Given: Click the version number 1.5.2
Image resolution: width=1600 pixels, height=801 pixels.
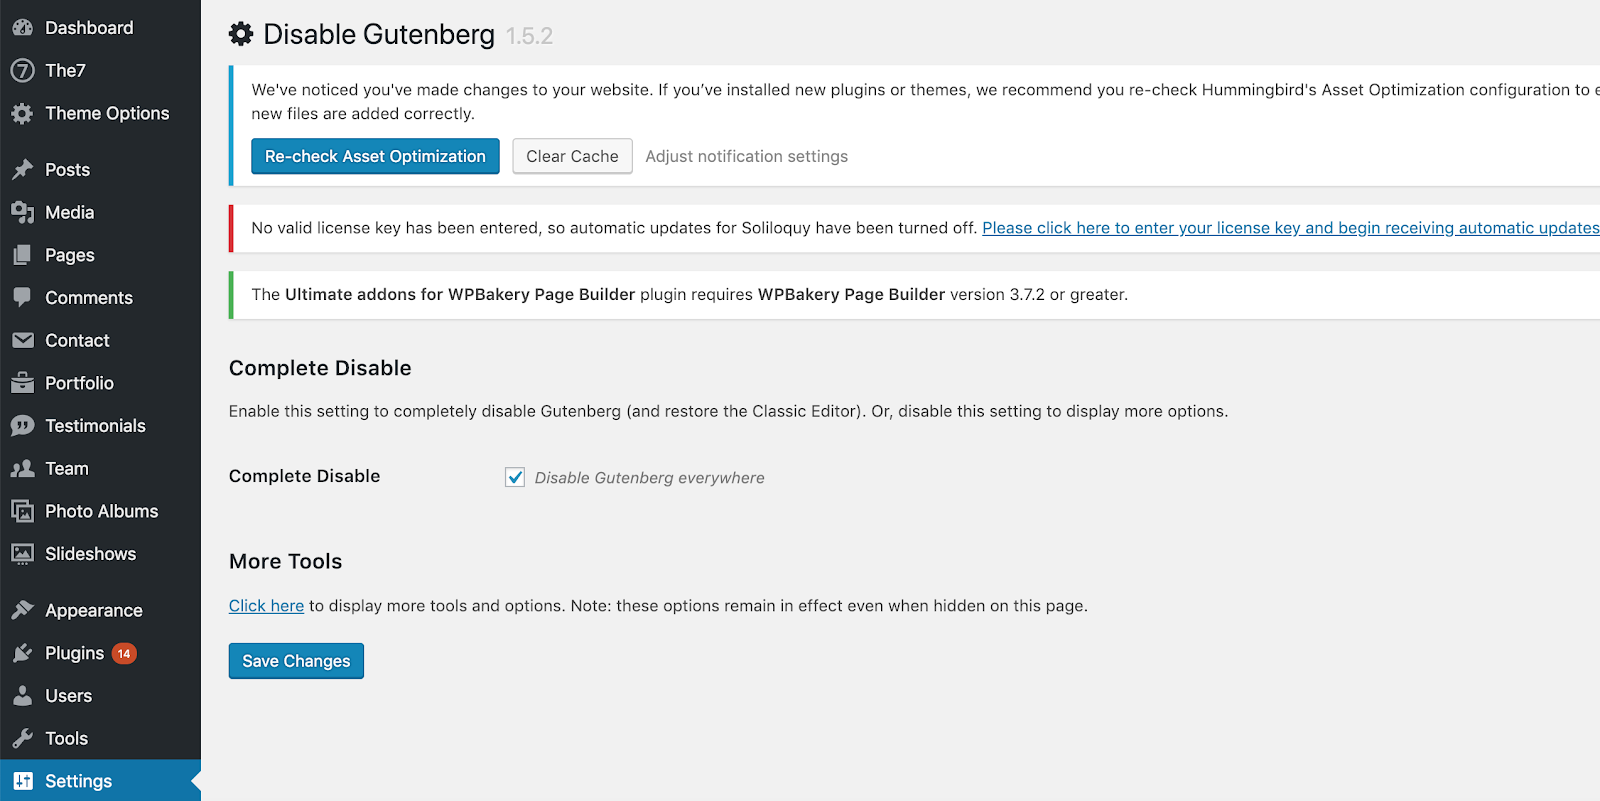Looking at the screenshot, I should [529, 36].
